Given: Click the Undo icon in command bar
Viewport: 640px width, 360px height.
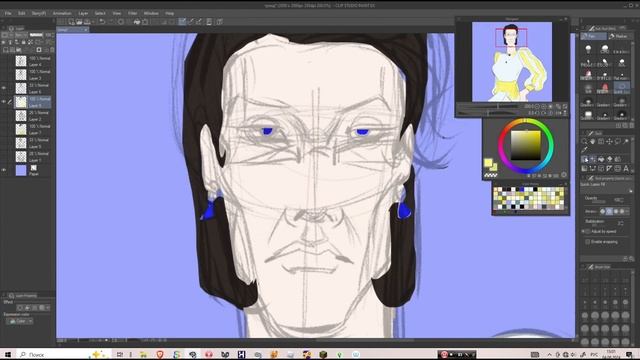Looking at the screenshot, I should [102, 22].
